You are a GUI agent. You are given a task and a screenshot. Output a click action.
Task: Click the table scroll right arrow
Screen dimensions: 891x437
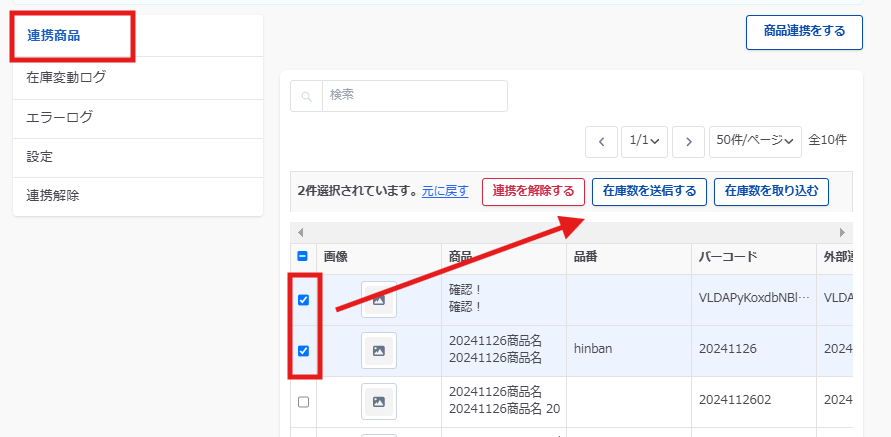(x=842, y=232)
